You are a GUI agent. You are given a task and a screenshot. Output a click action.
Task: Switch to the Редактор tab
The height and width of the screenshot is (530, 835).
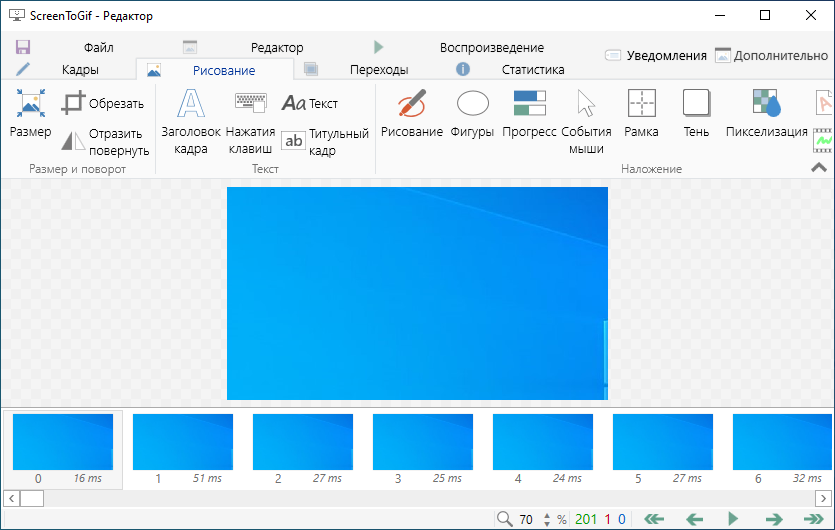pos(277,47)
